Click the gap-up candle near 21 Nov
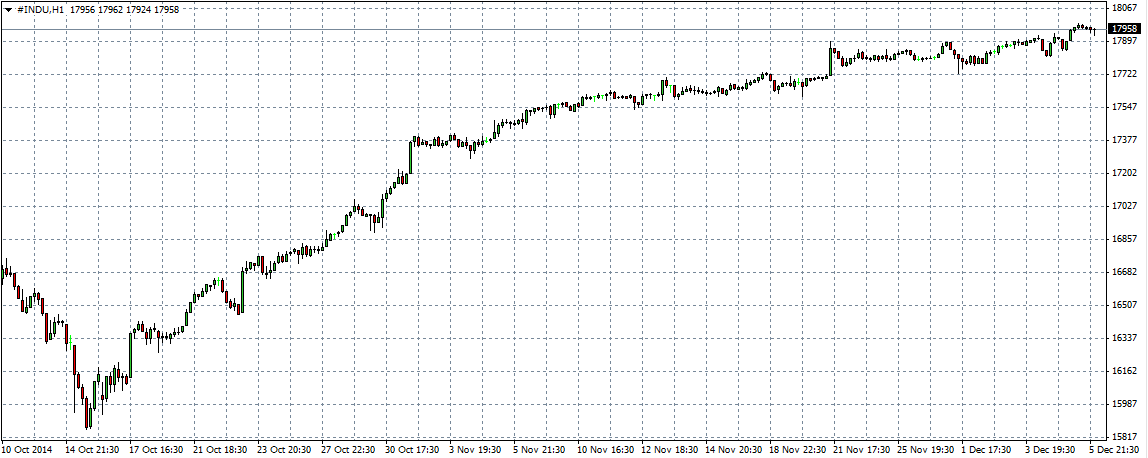This screenshot has width=1148, height=458. coord(832,60)
